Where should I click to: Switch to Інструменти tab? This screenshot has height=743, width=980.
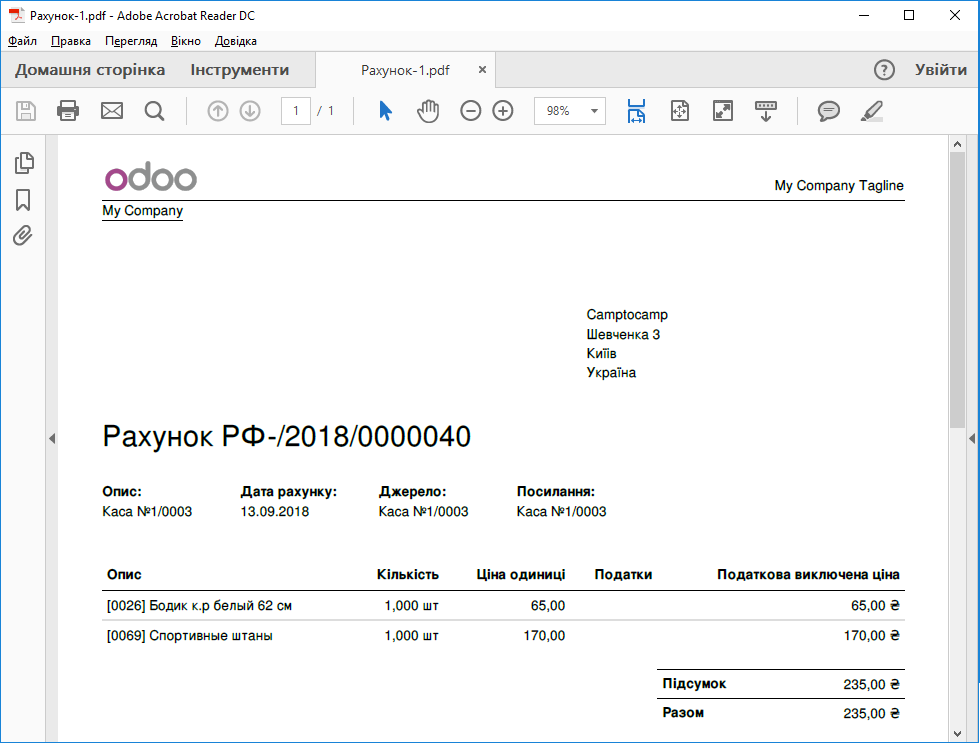pos(239,70)
